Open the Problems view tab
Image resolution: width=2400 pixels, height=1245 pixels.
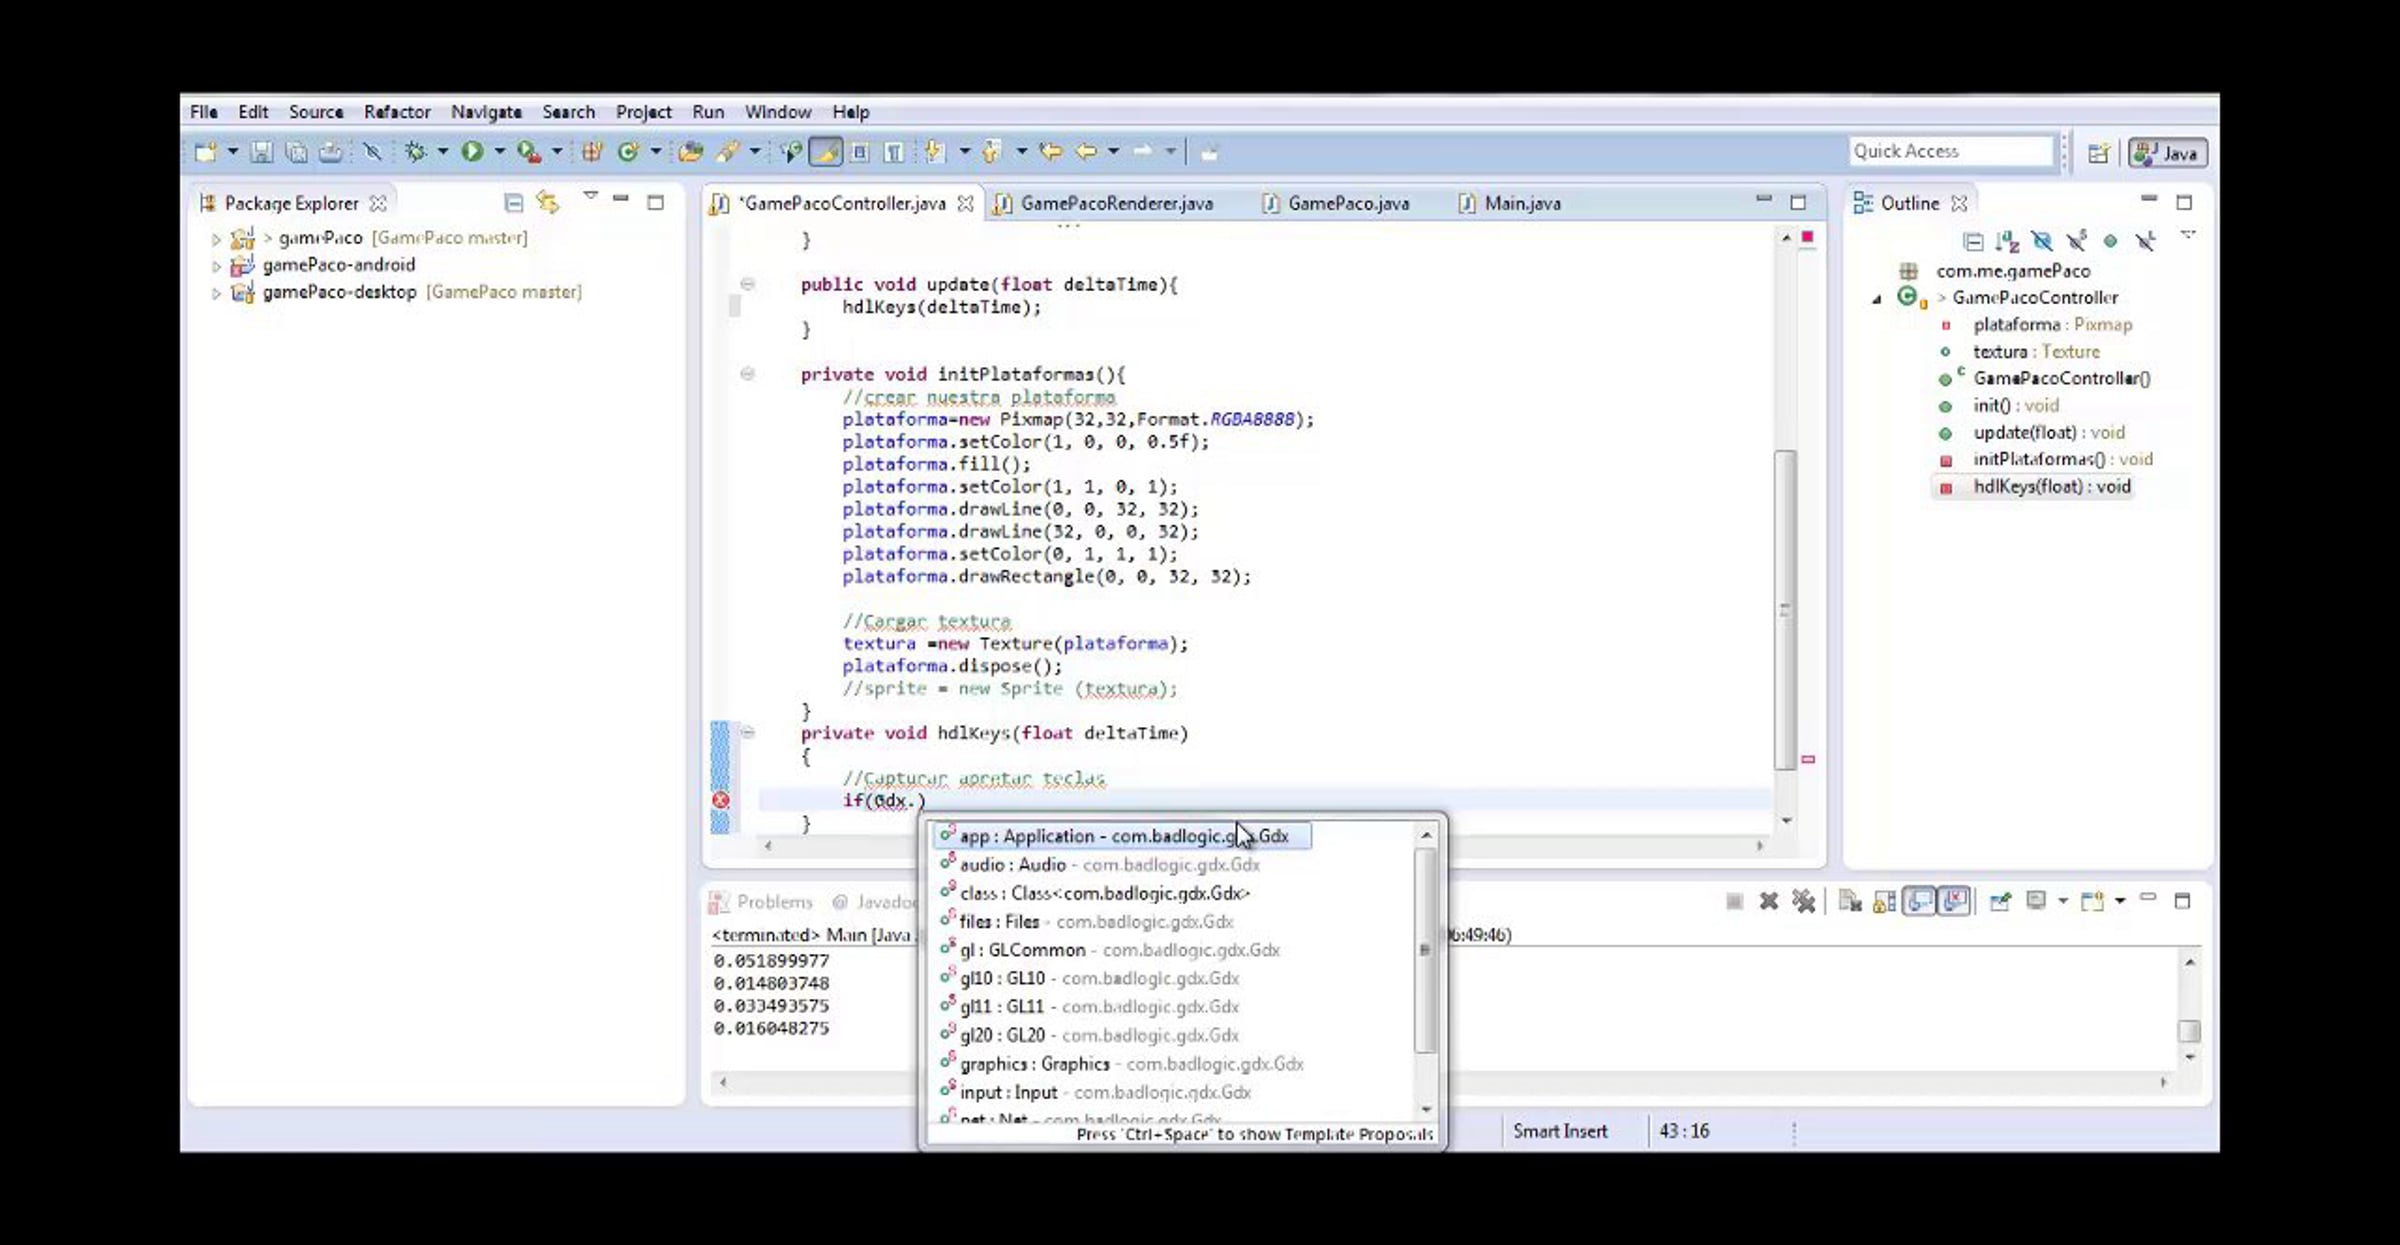tap(762, 902)
